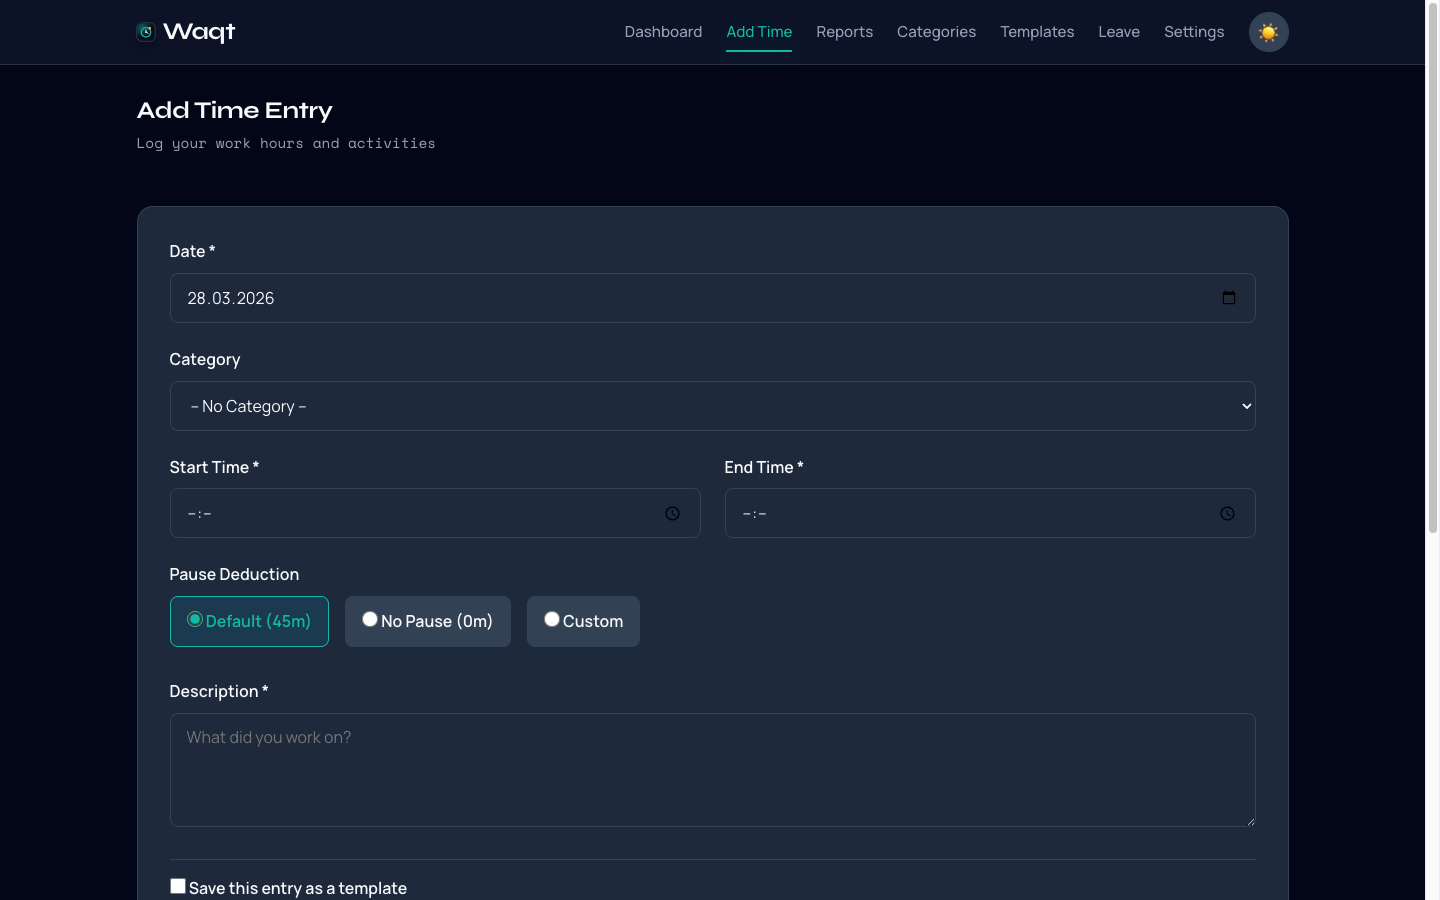Click inside the Description text area
Viewport: 1440px width, 900px height.
(712, 770)
